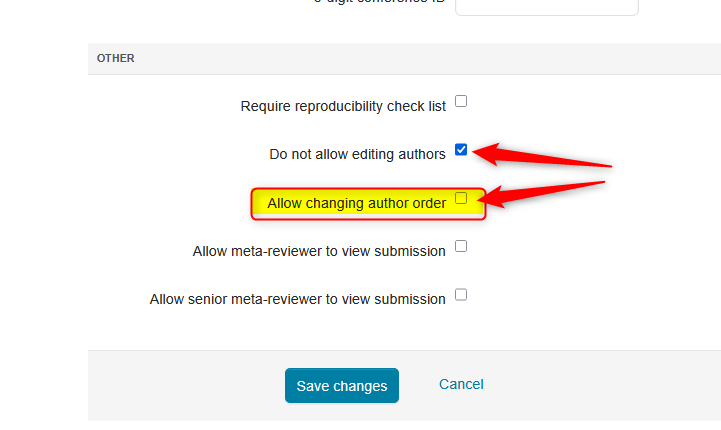The image size is (721, 430).
Task: Tick Allow changing author order checkbox
Action: (461, 198)
